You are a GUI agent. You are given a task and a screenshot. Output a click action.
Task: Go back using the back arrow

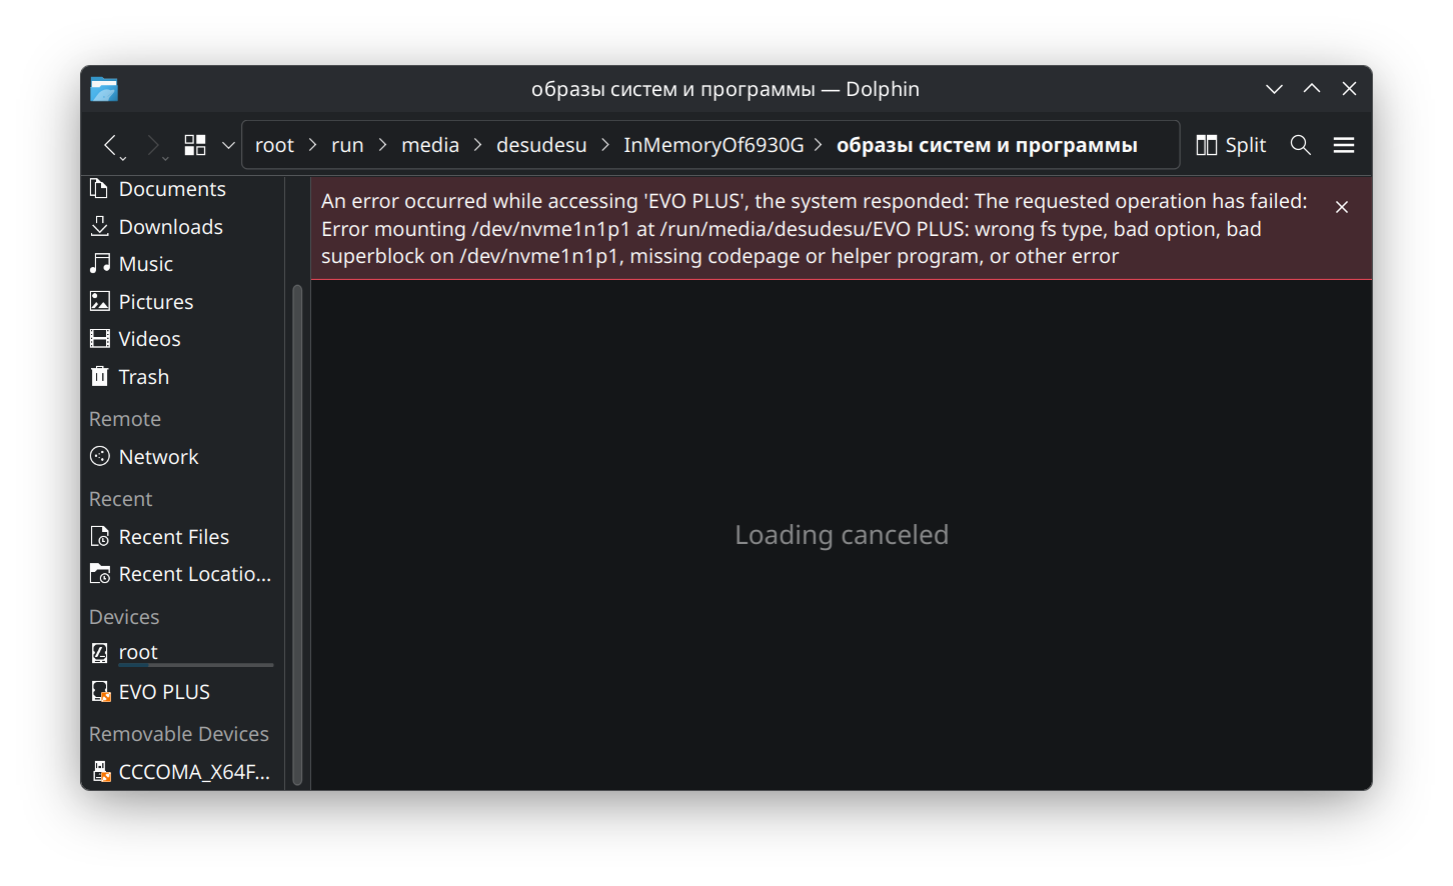[x=112, y=145]
